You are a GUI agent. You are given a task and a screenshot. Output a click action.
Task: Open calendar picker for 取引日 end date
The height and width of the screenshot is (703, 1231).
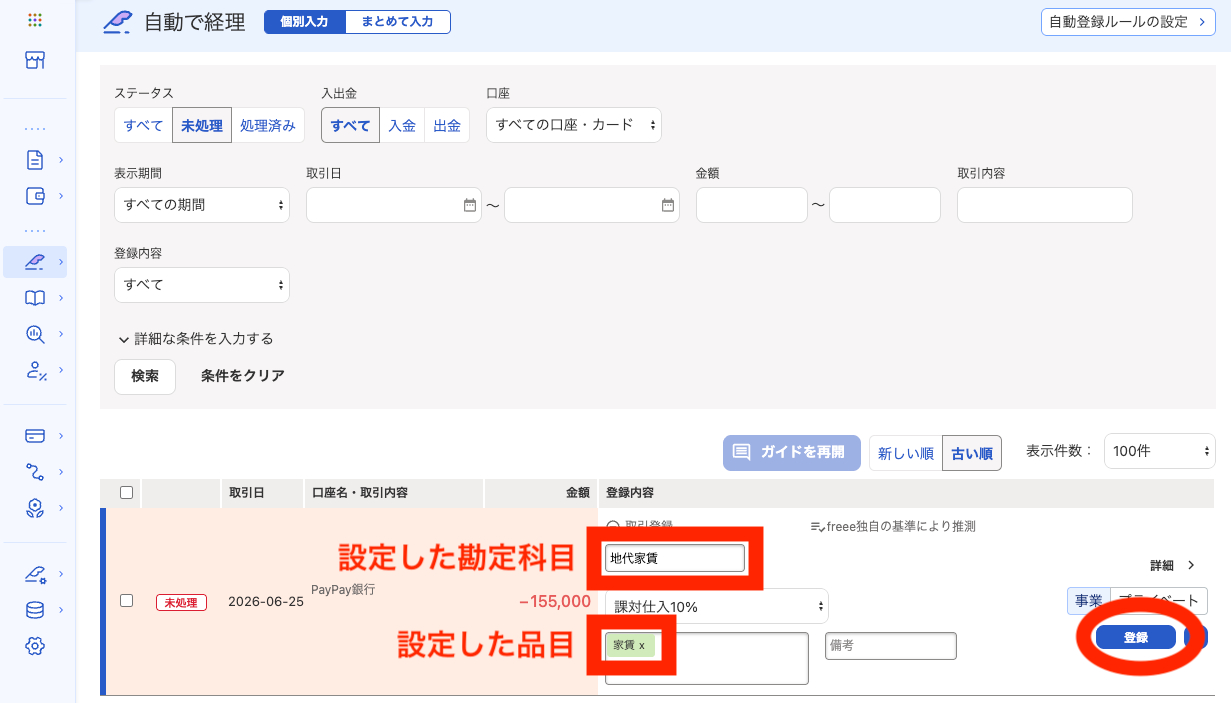click(668, 205)
